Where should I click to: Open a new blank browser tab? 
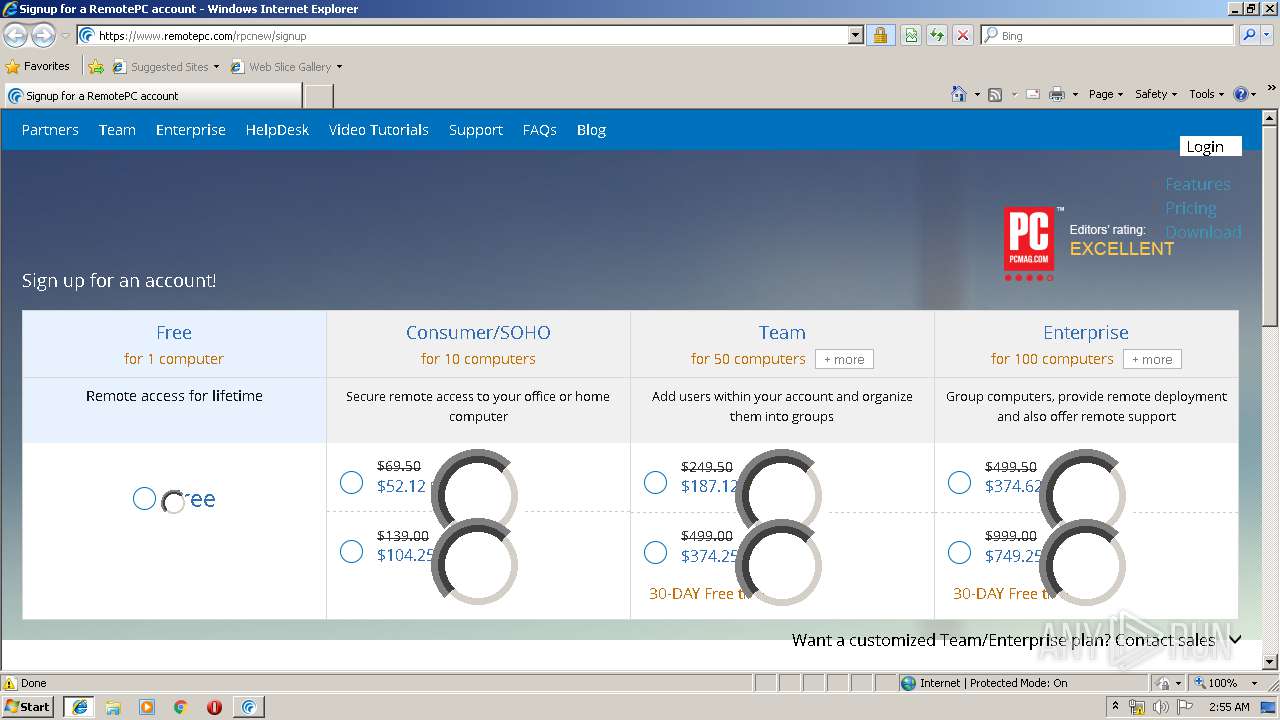click(x=318, y=96)
